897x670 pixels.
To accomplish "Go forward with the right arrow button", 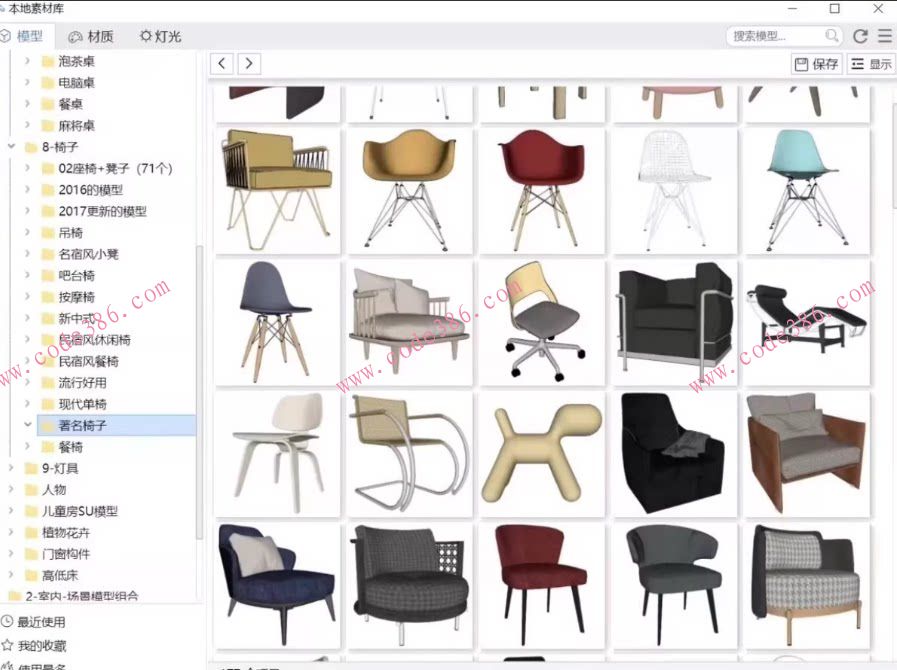I will 249,63.
